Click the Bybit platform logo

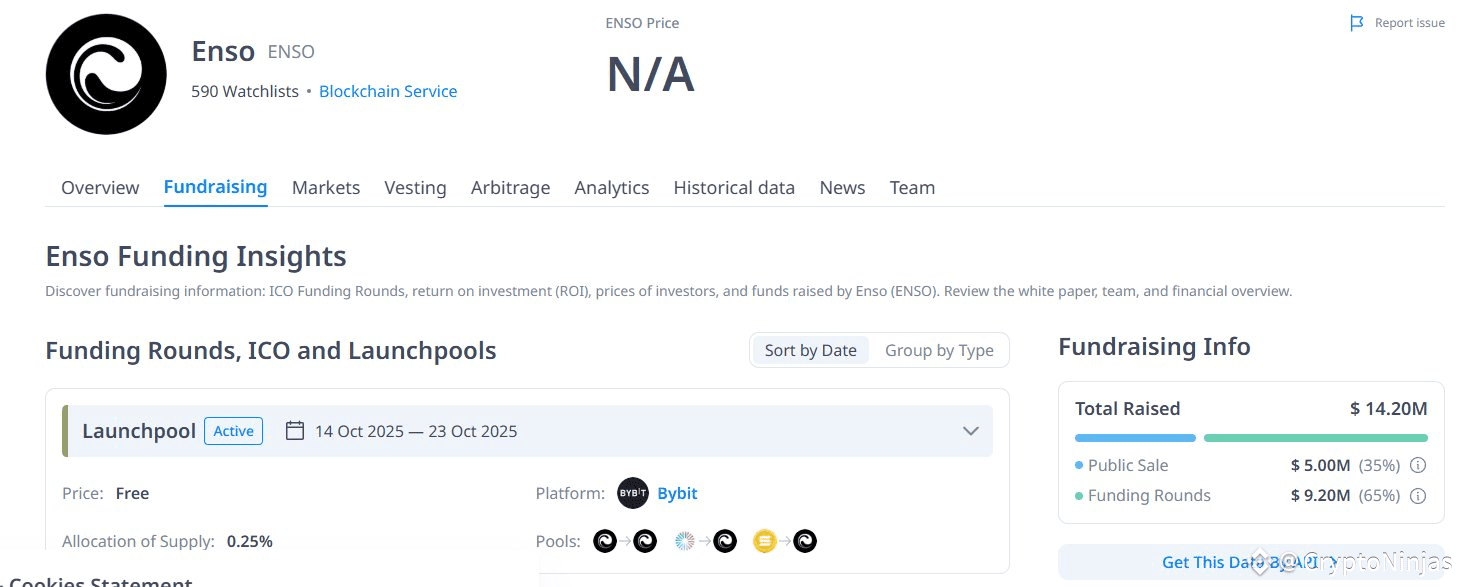tap(632, 493)
